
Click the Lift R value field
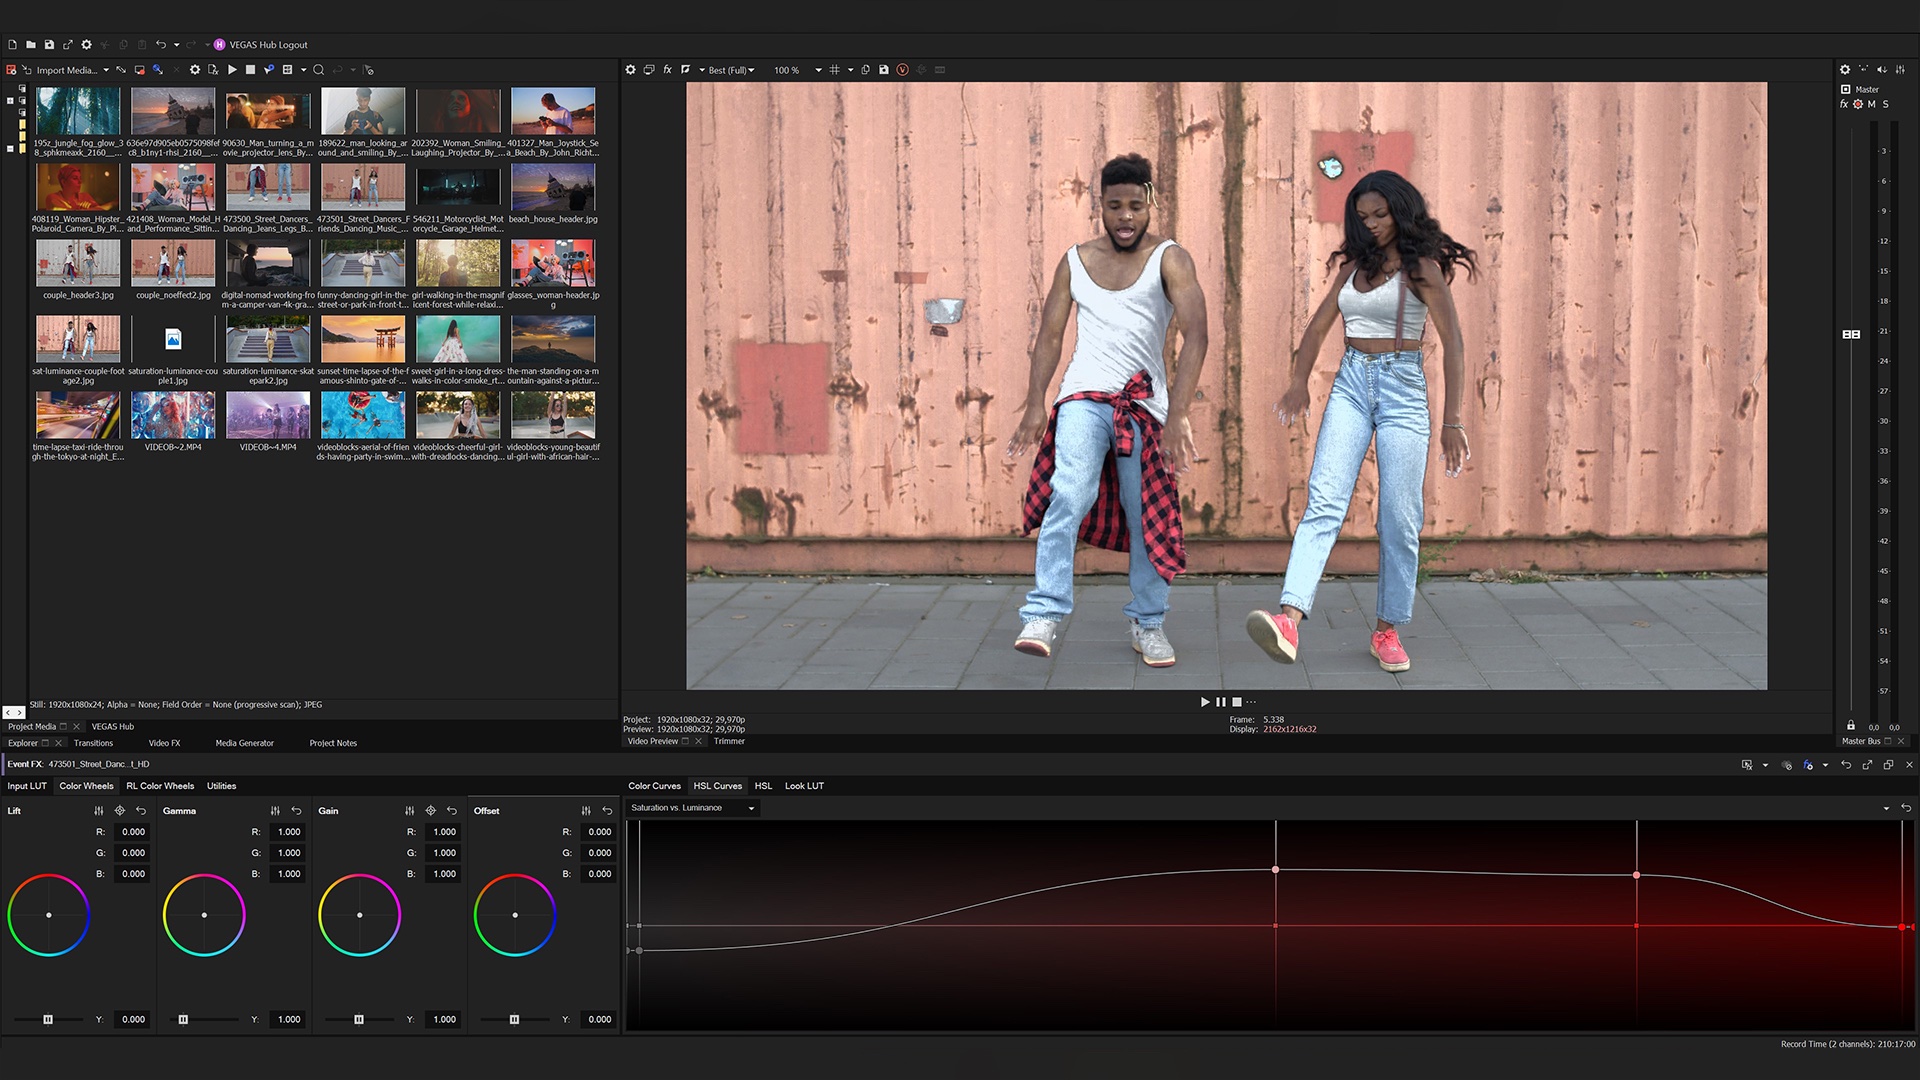(x=130, y=832)
